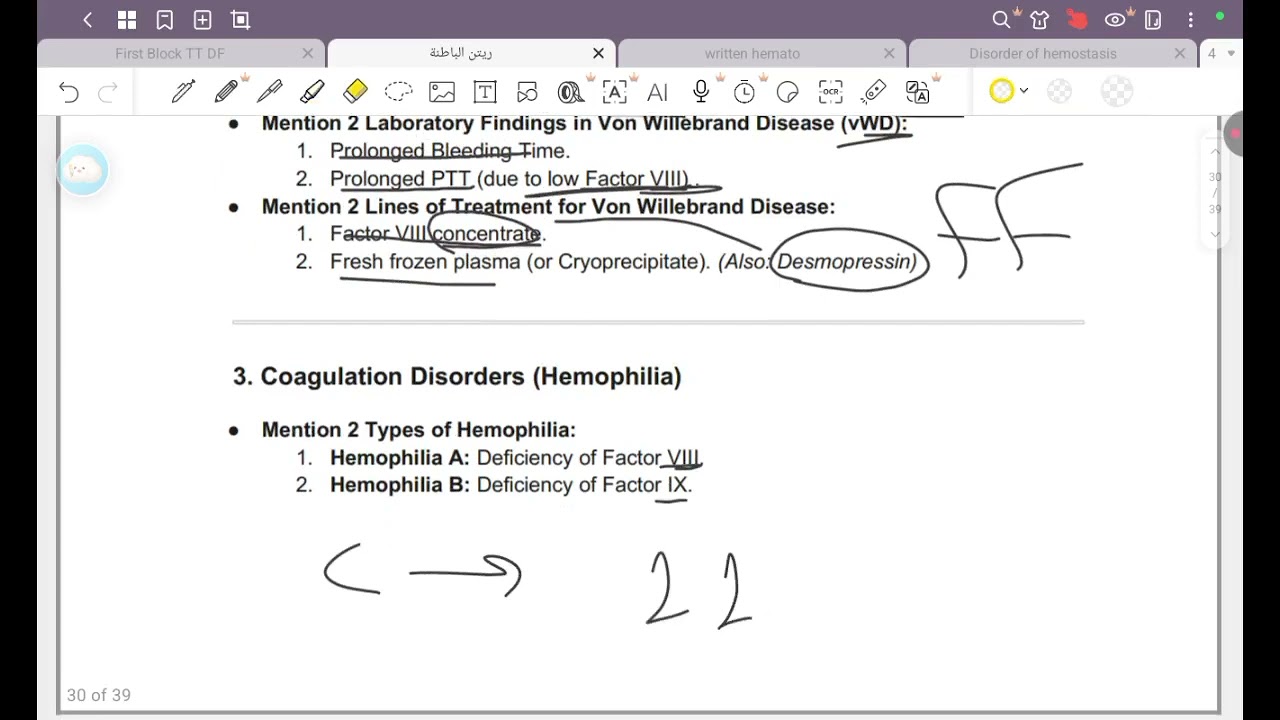Open the notes grid overview icon
Screen dimensions: 1280x720
126,20
